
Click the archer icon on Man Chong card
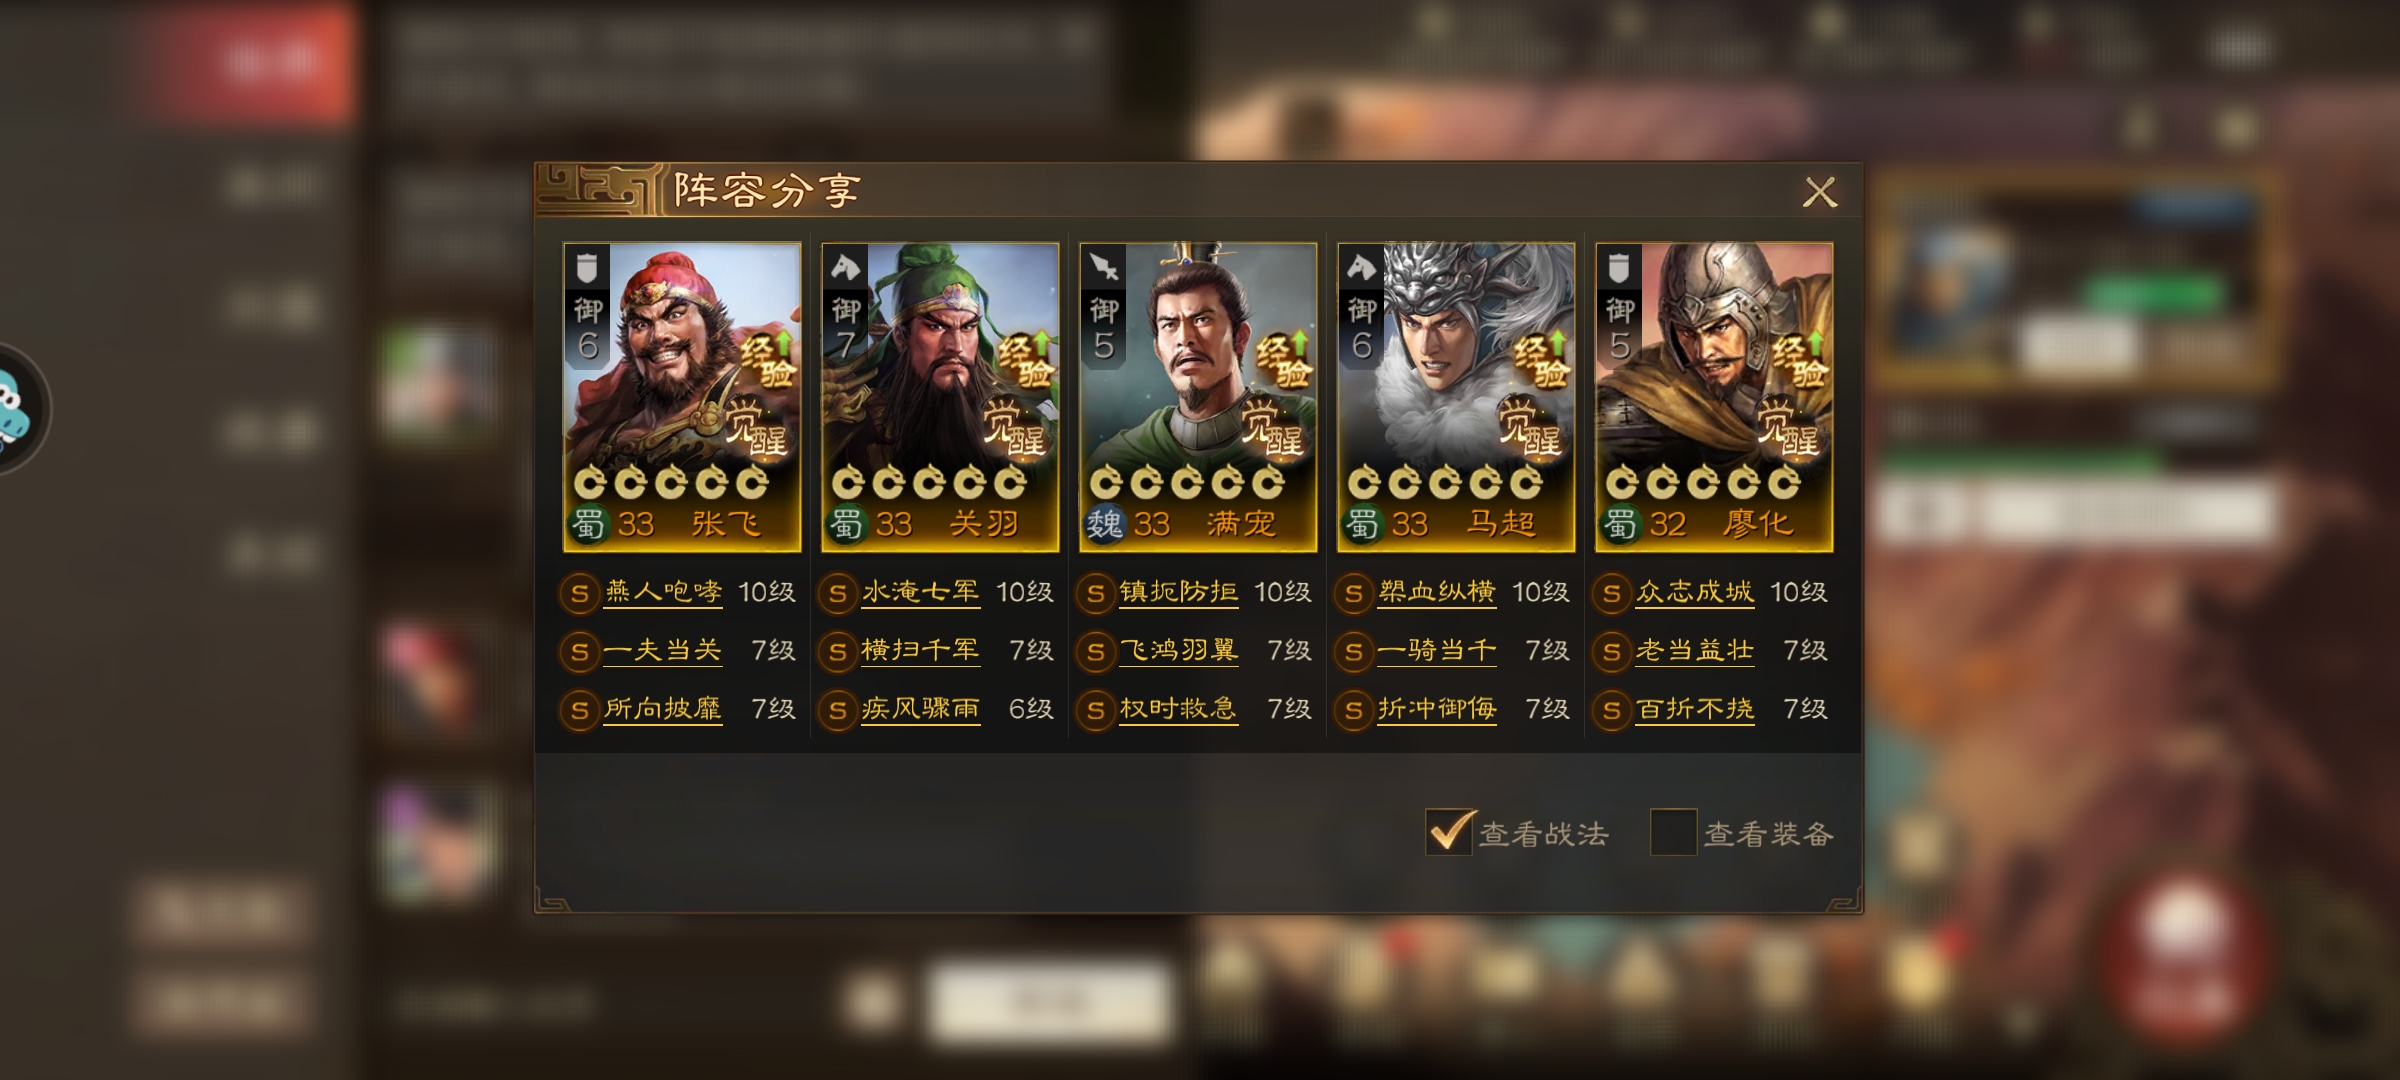click(1104, 267)
